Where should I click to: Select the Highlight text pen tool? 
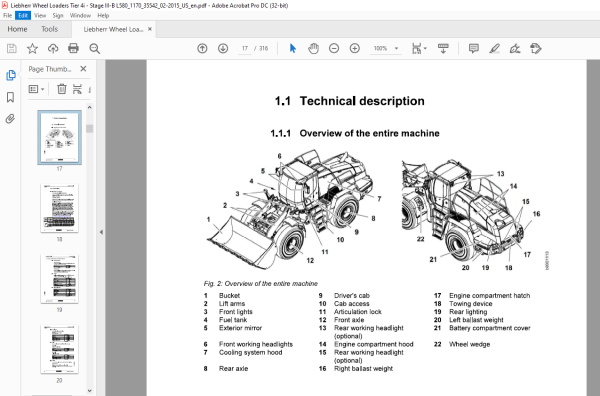pyautogui.click(x=494, y=49)
